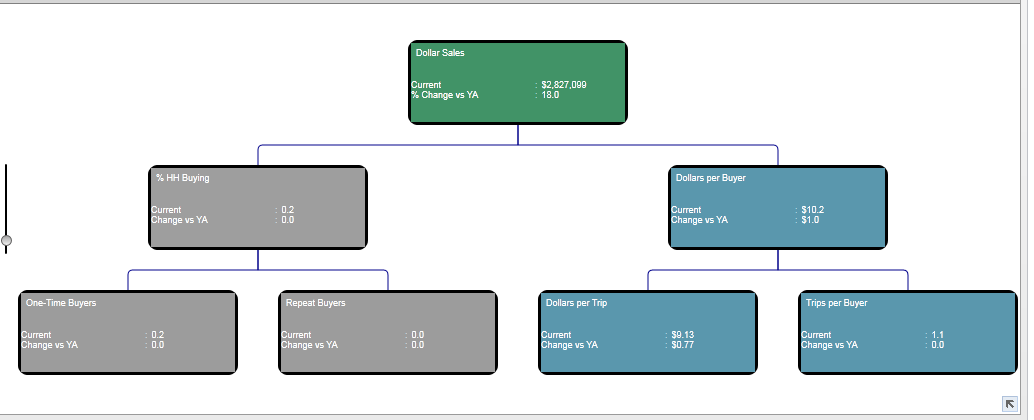Screen dimensions: 1034x420
Task: Select the Repeat Buyers node title
Action: 315,303
